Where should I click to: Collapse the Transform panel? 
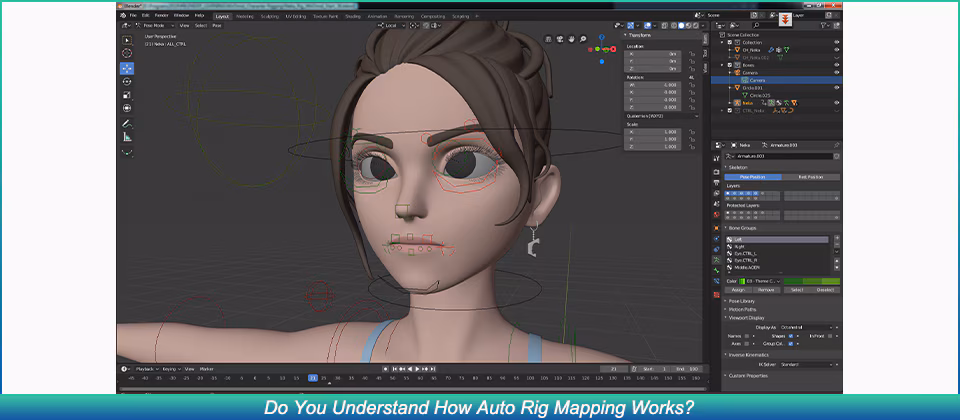click(640, 36)
